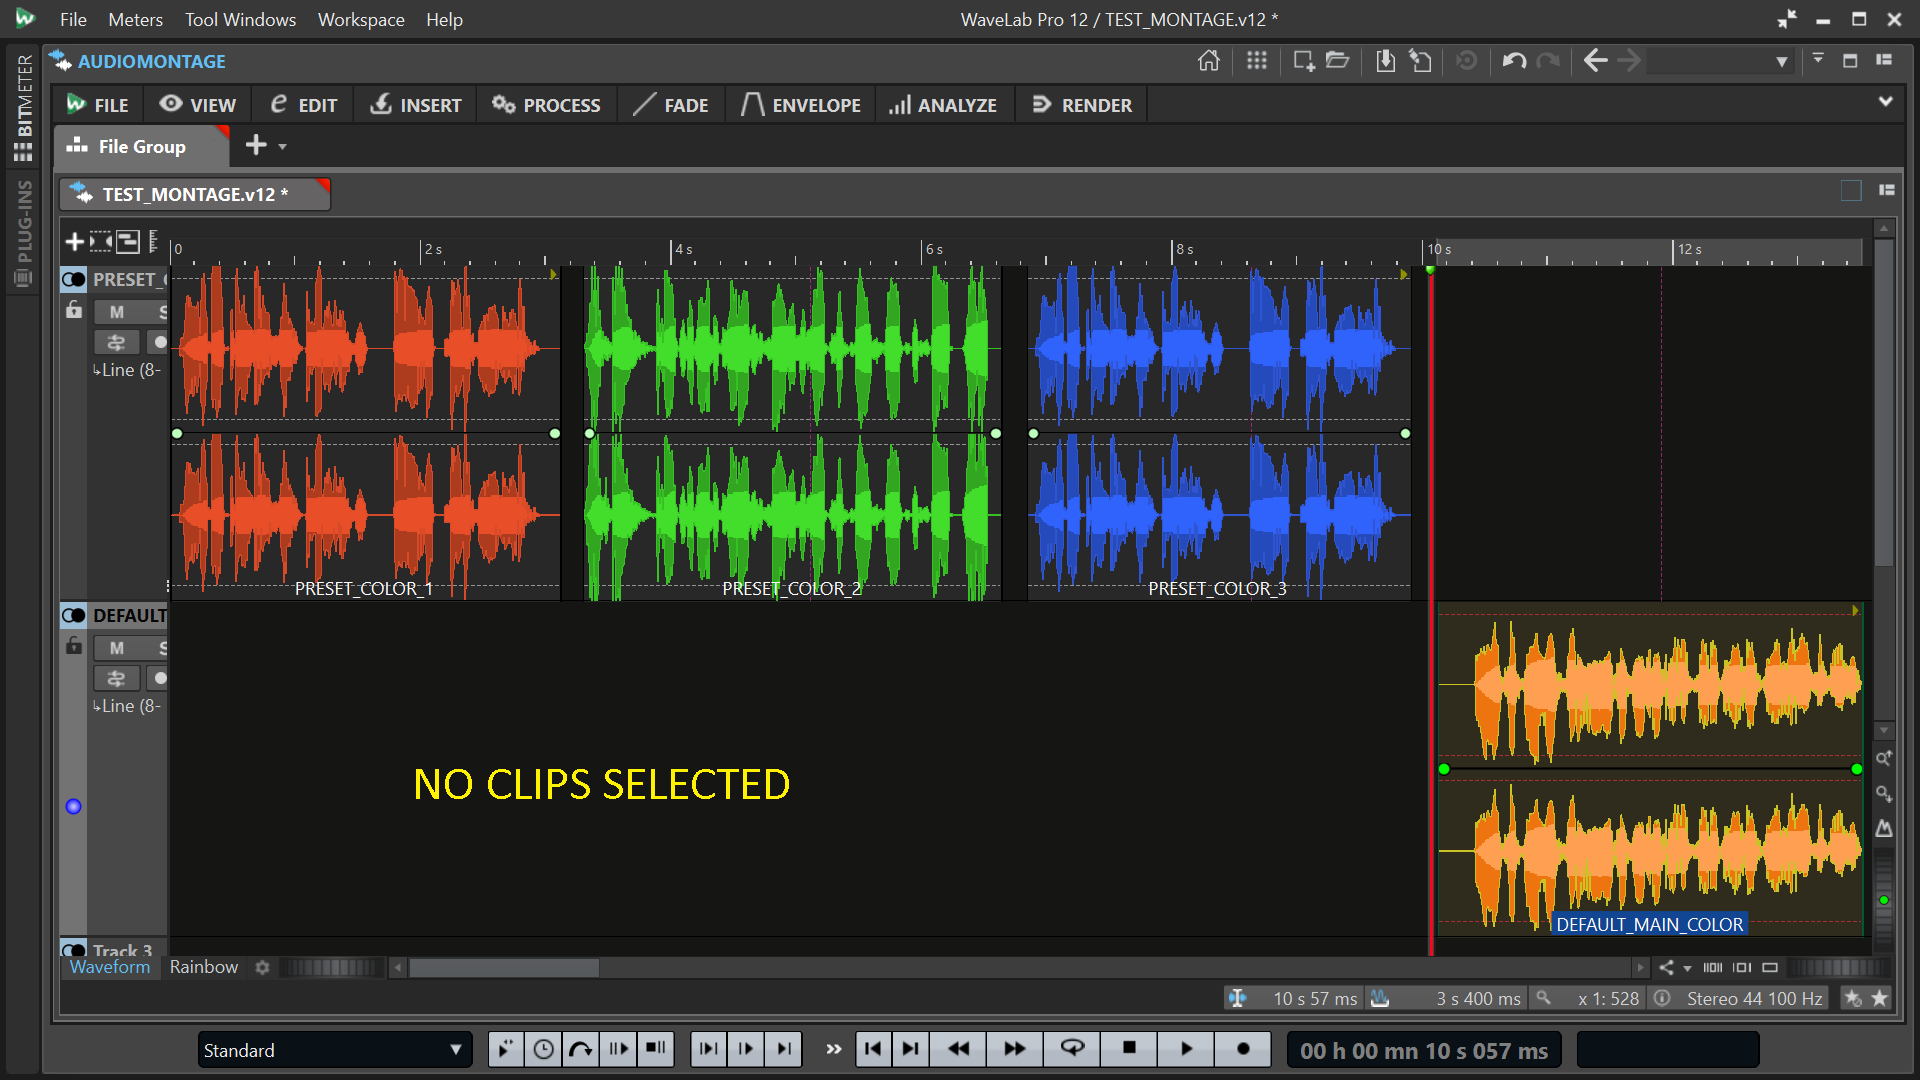Toggle the loop playback icon
Image resolution: width=1920 pixels, height=1080 pixels.
(1072, 1048)
